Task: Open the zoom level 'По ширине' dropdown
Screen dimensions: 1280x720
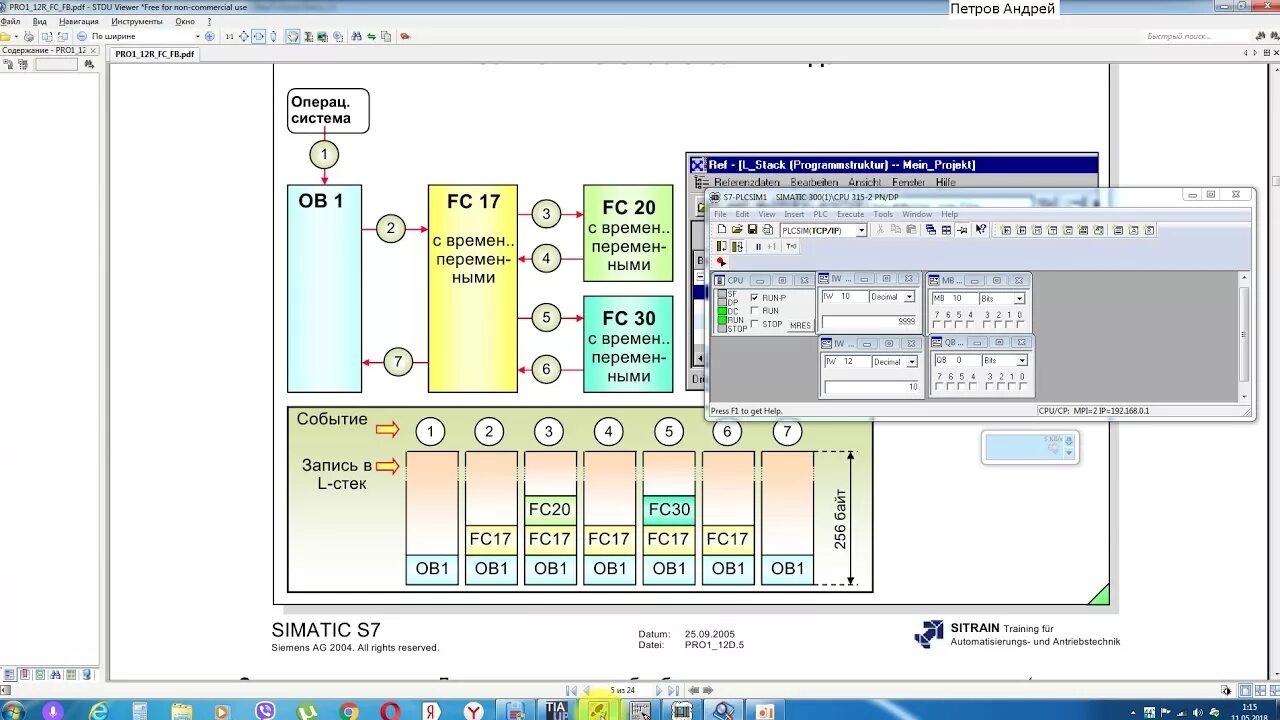Action: click(x=197, y=36)
